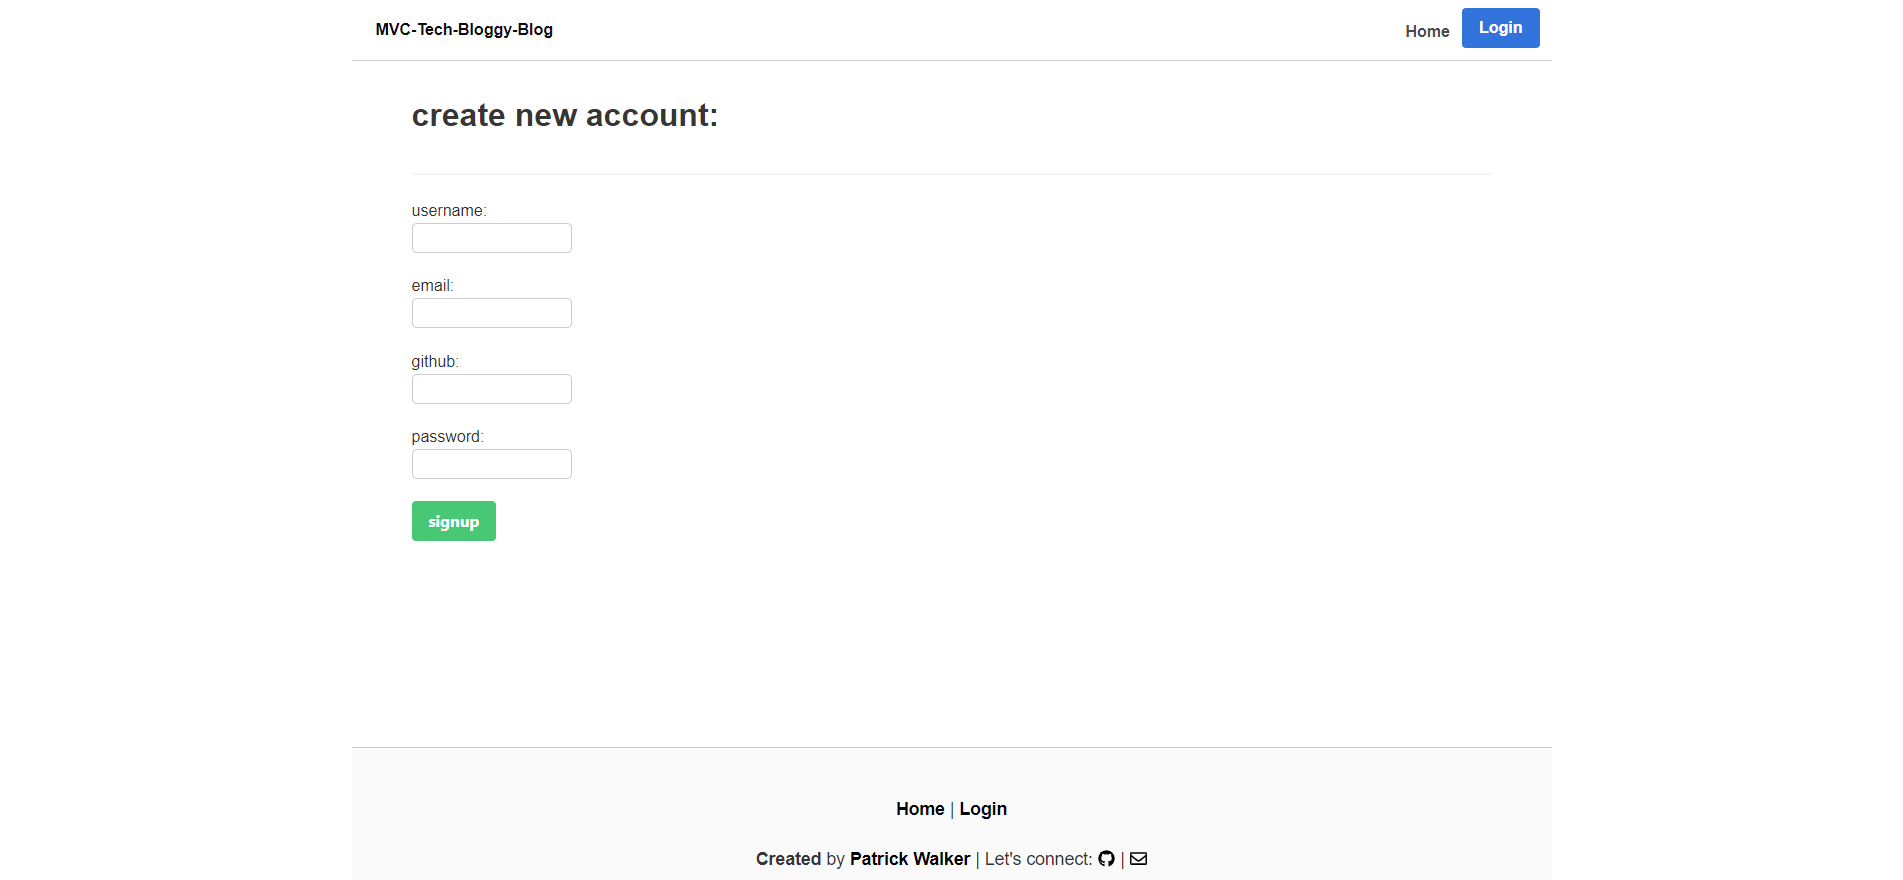This screenshot has height=880, width=1903.
Task: Focus the password input field
Action: (x=491, y=464)
